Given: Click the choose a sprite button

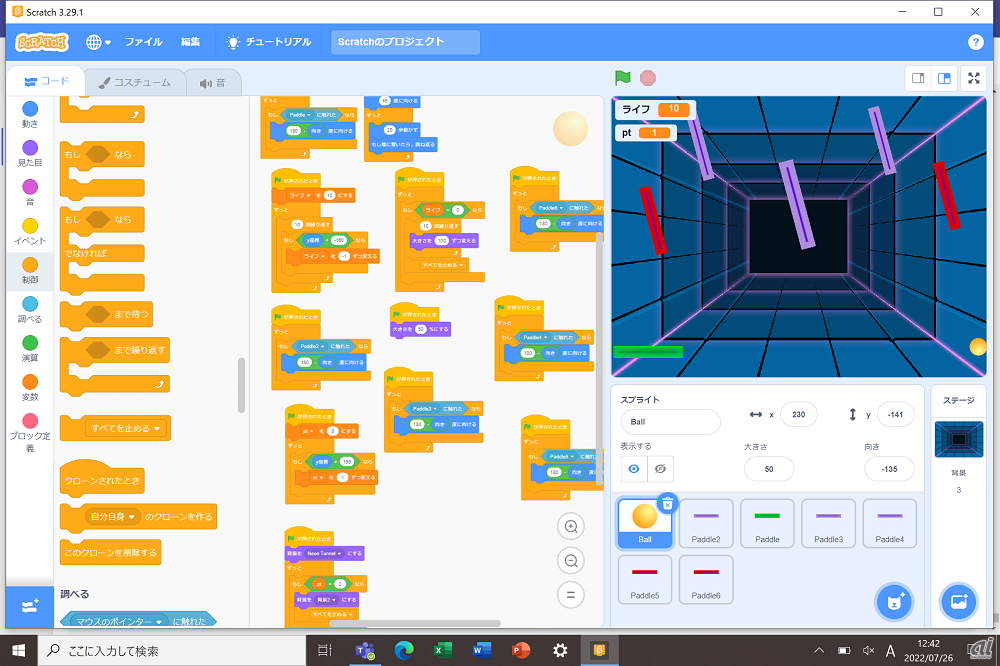Looking at the screenshot, I should (x=893, y=602).
